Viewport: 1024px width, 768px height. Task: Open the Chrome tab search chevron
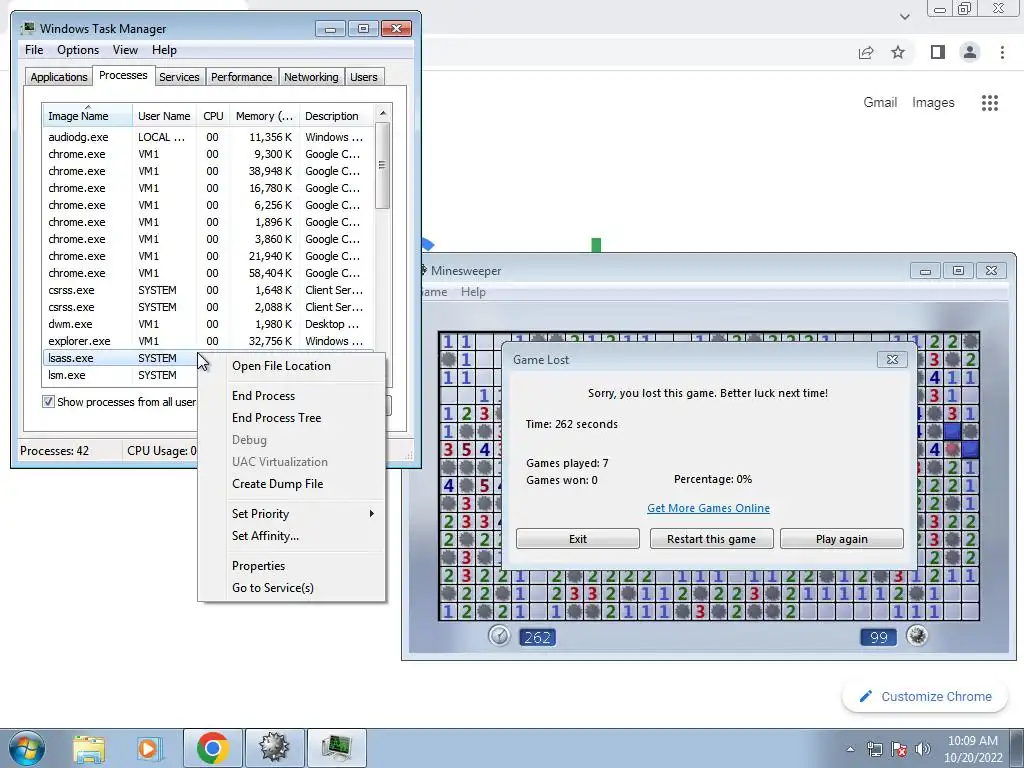click(x=904, y=16)
